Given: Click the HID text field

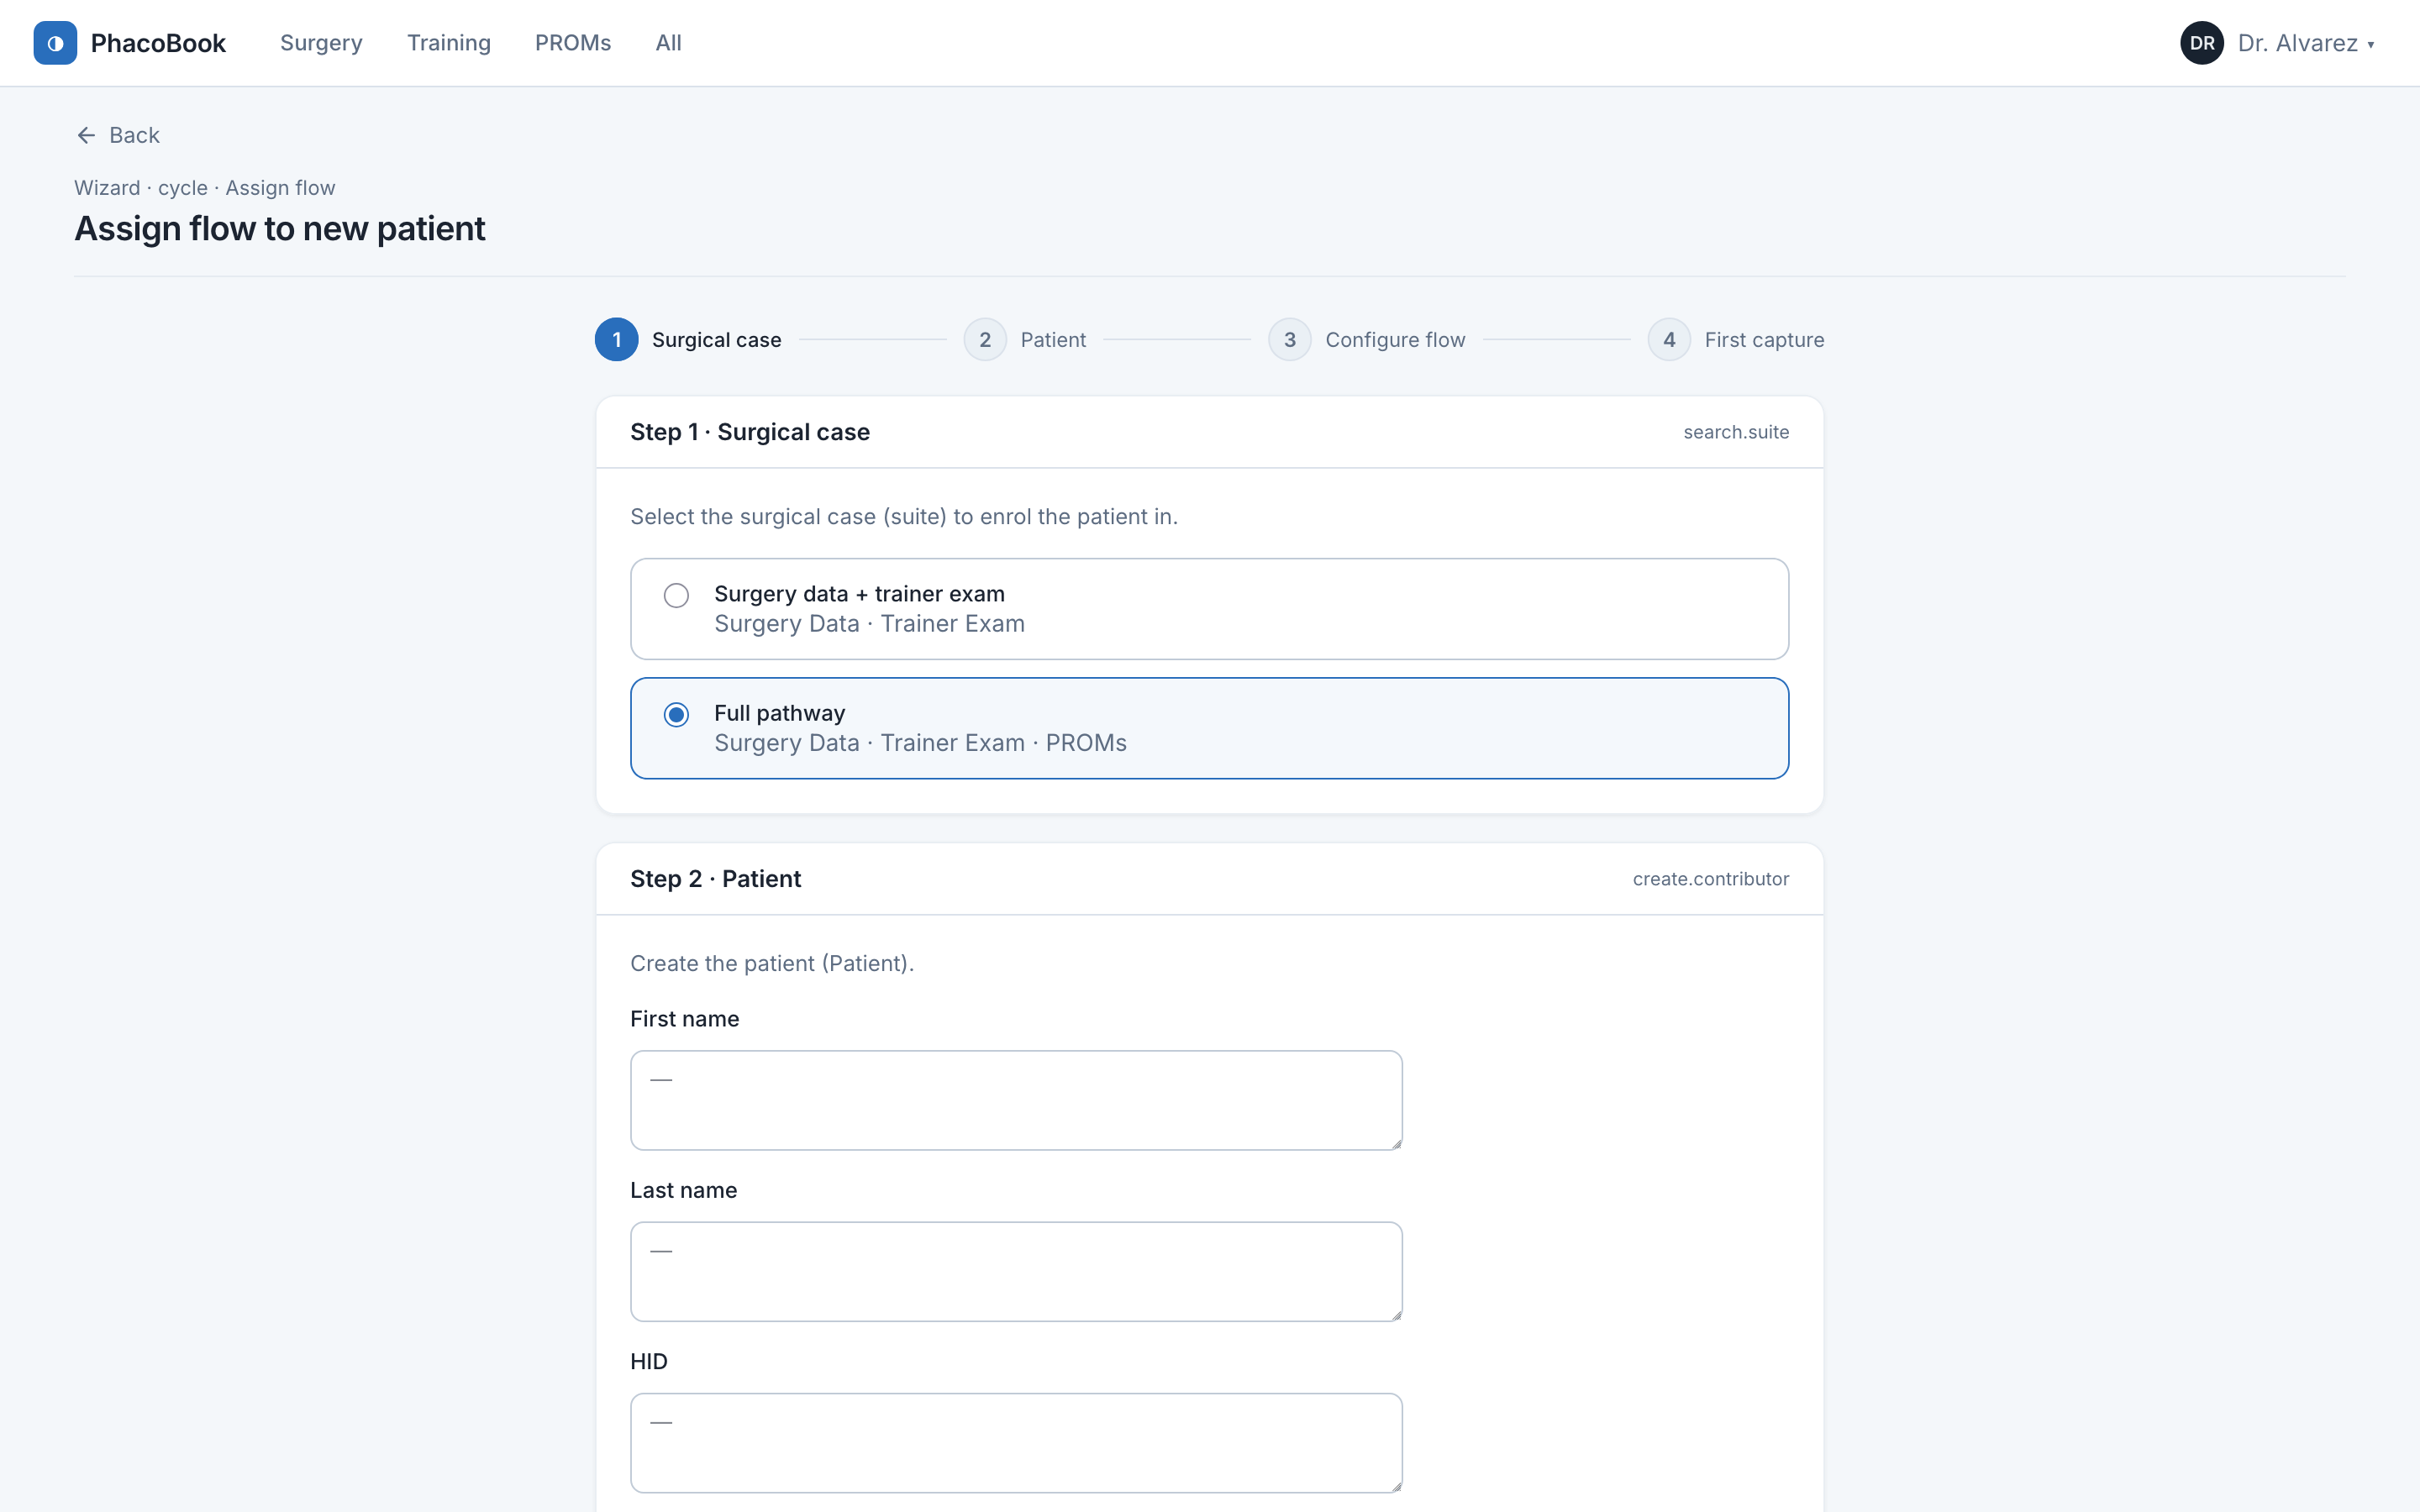Looking at the screenshot, I should (x=1016, y=1443).
